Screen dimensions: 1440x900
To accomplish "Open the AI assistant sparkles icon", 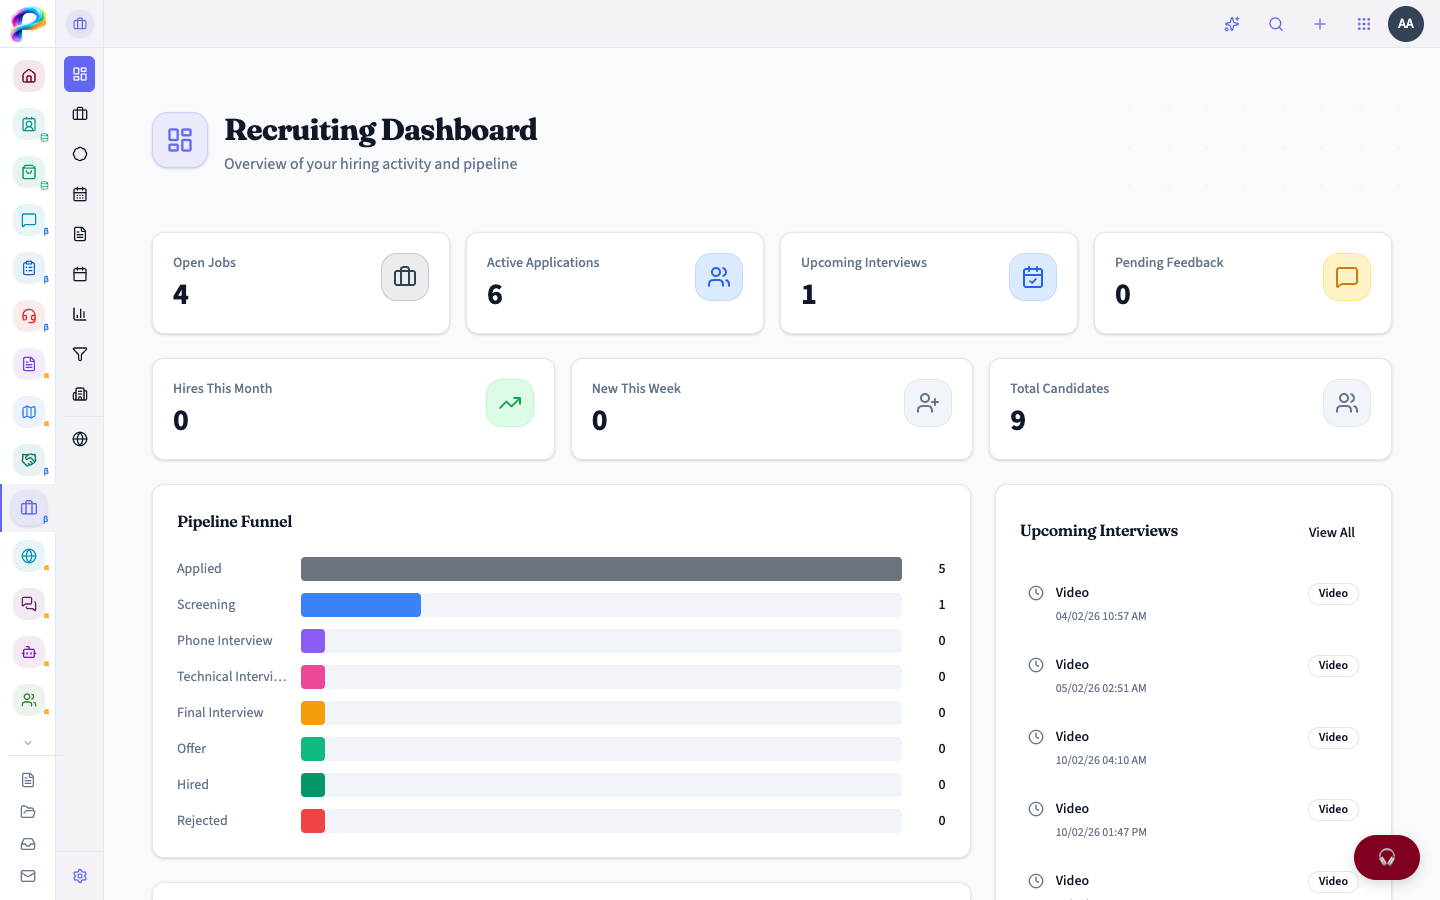I will click(1232, 24).
